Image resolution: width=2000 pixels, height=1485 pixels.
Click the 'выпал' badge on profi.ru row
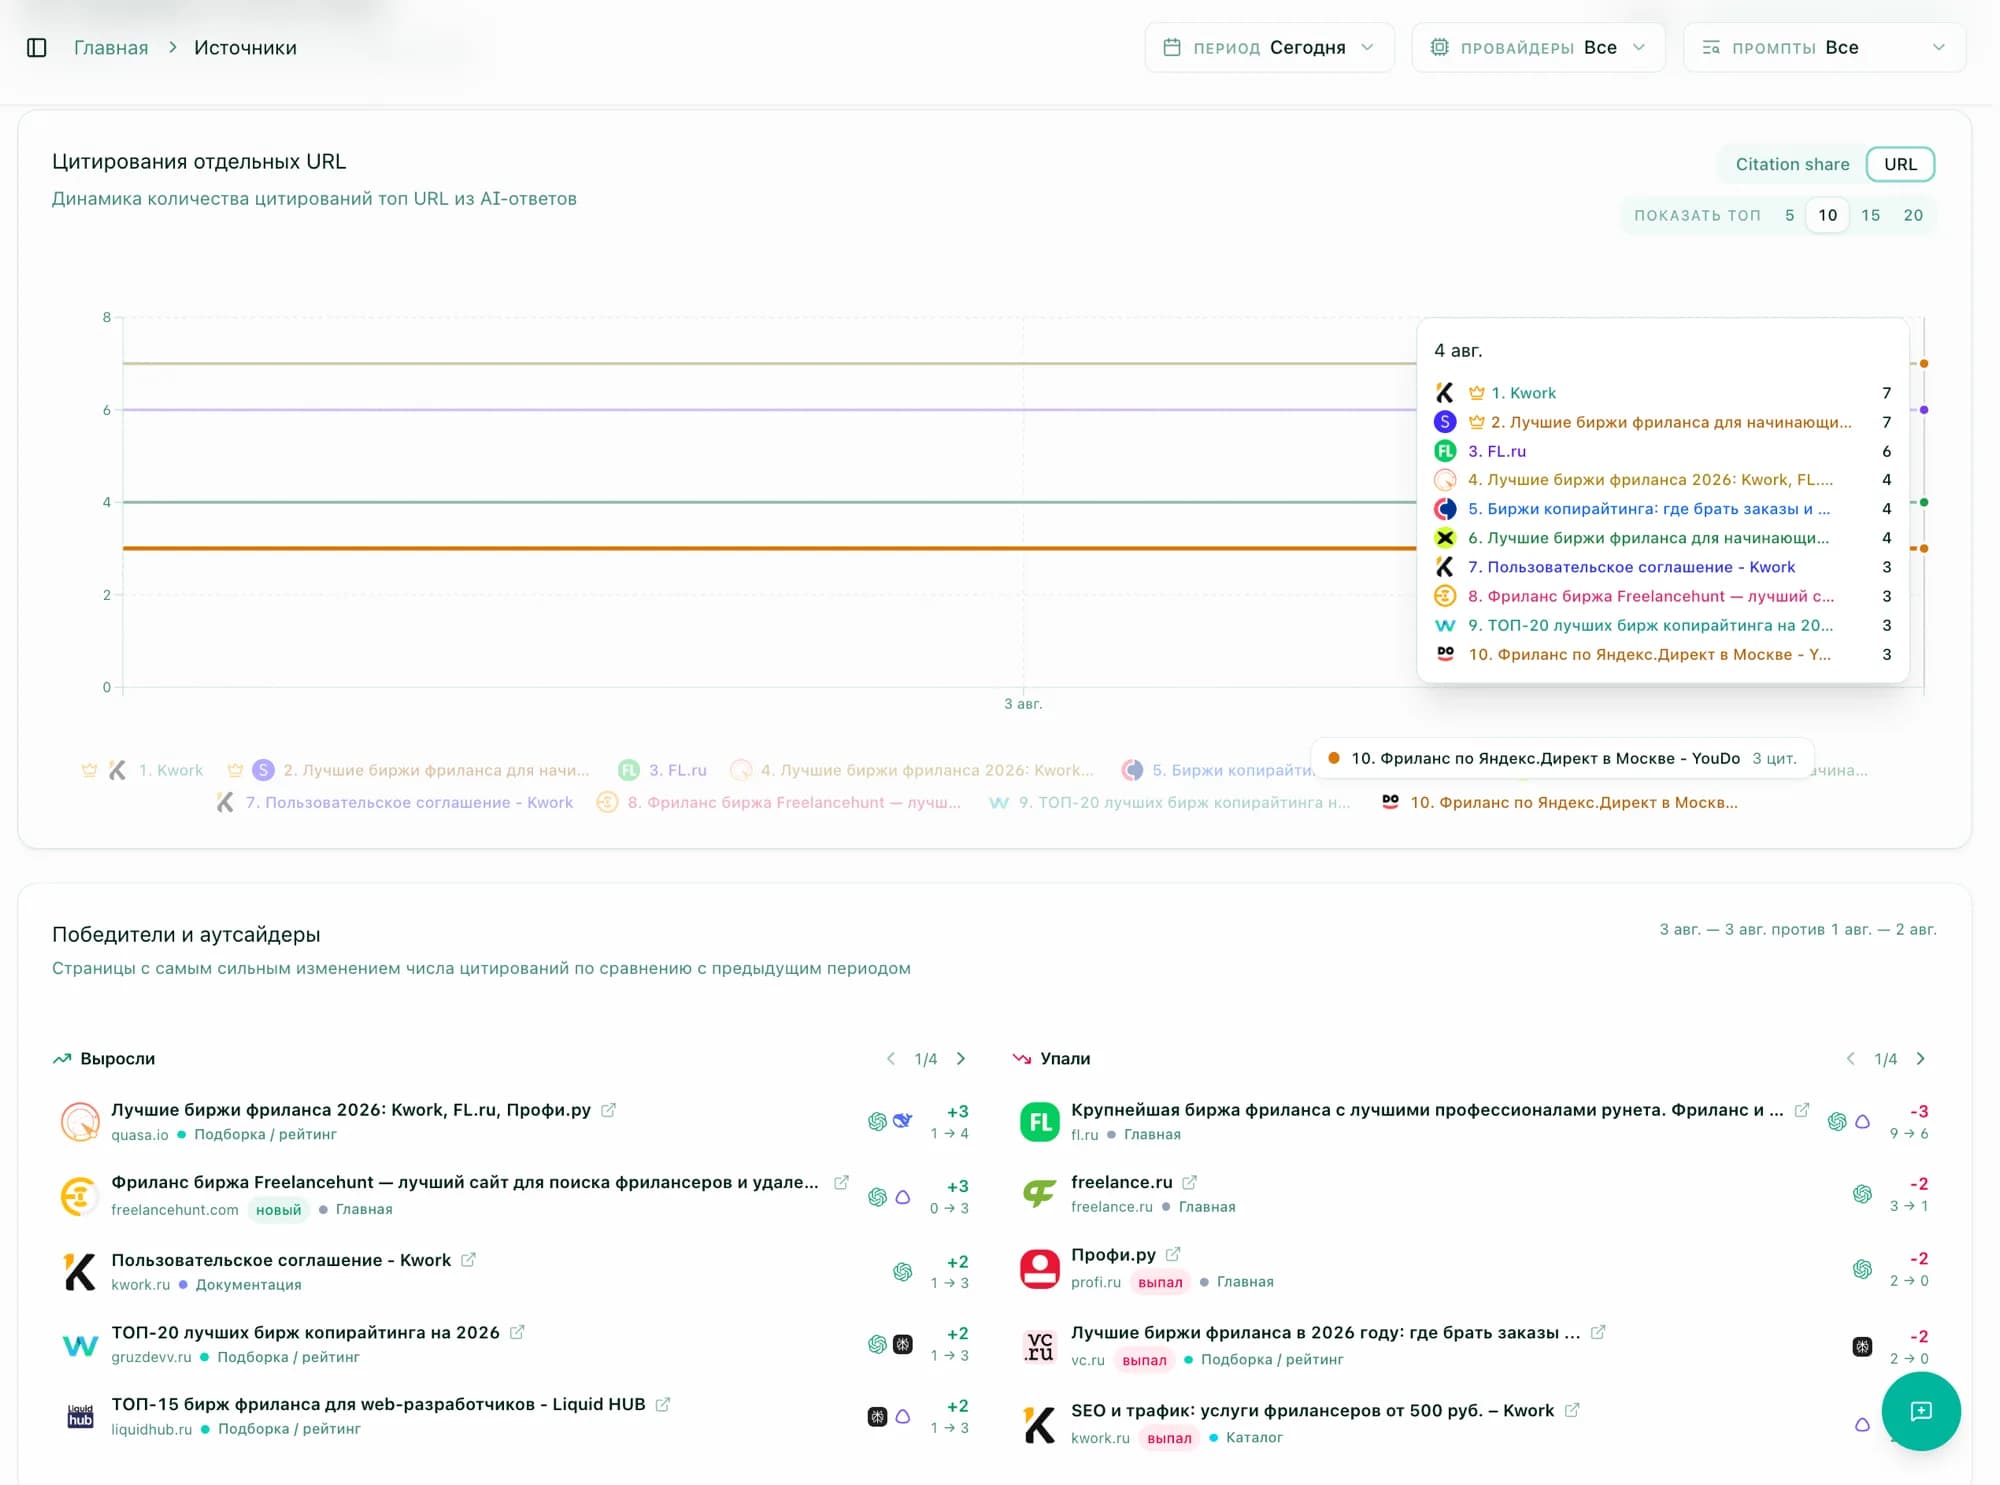point(1160,1282)
